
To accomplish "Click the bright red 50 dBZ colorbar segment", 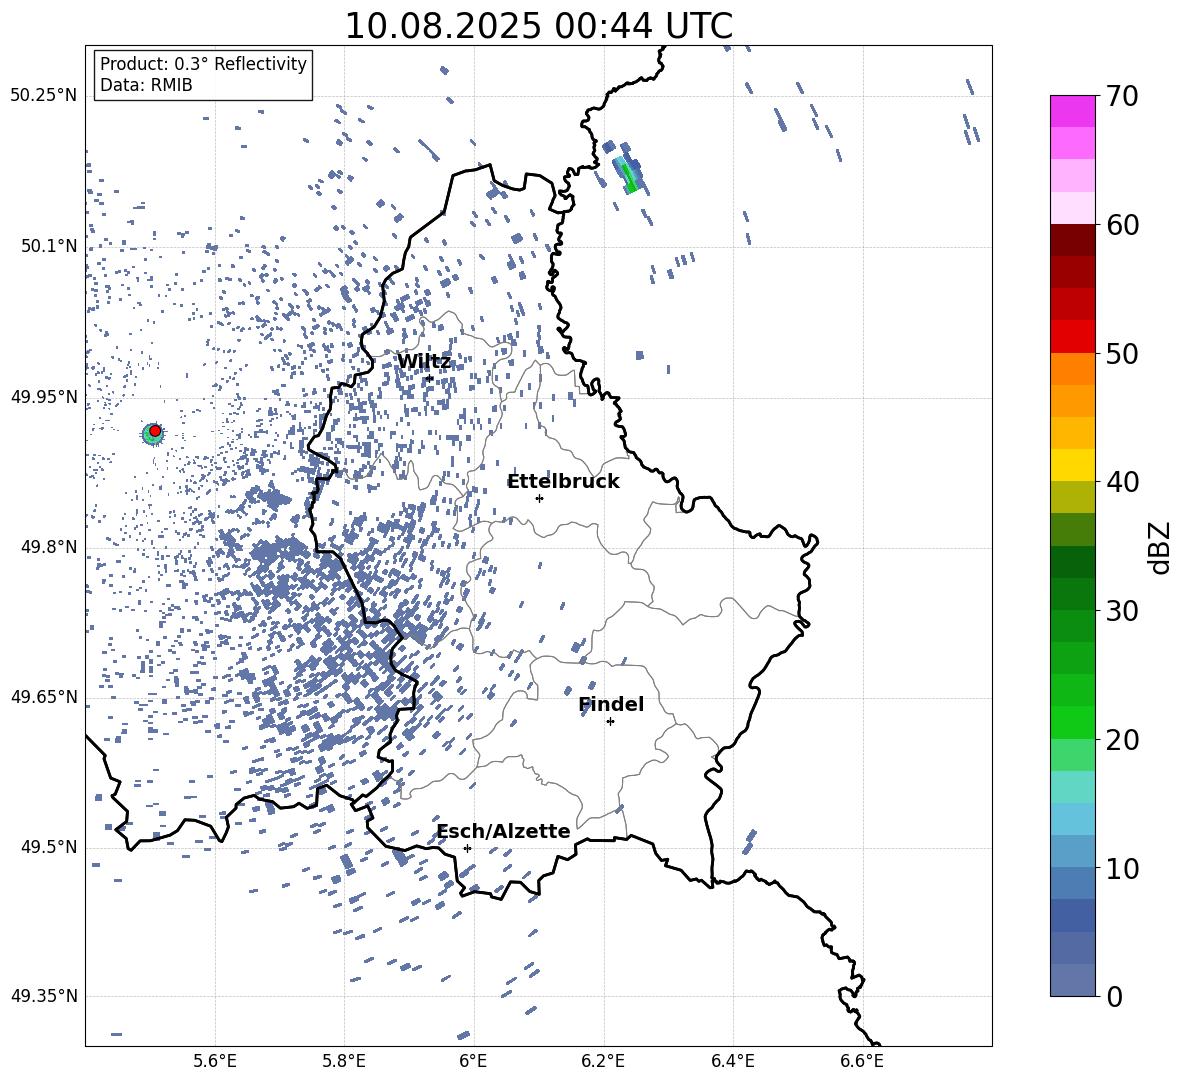I will [x=1072, y=337].
